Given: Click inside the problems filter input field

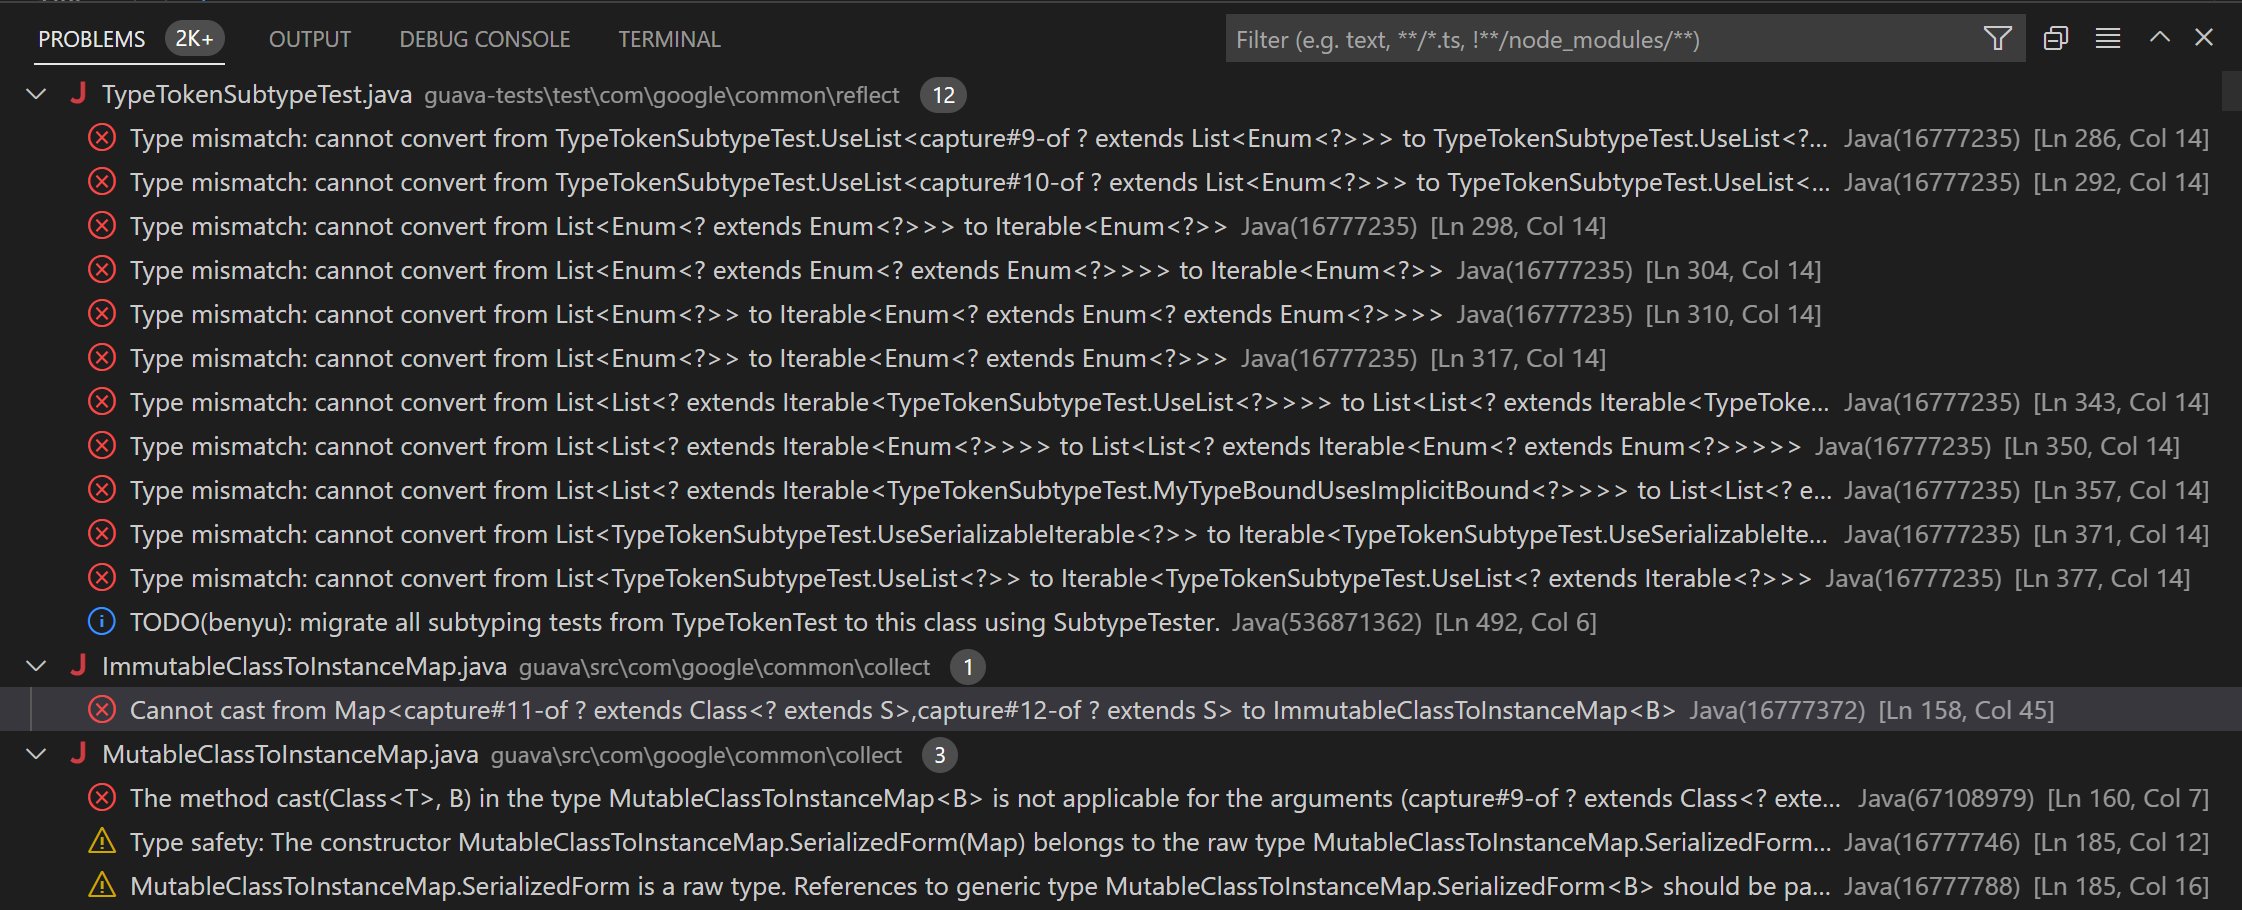Looking at the screenshot, I should [1600, 39].
